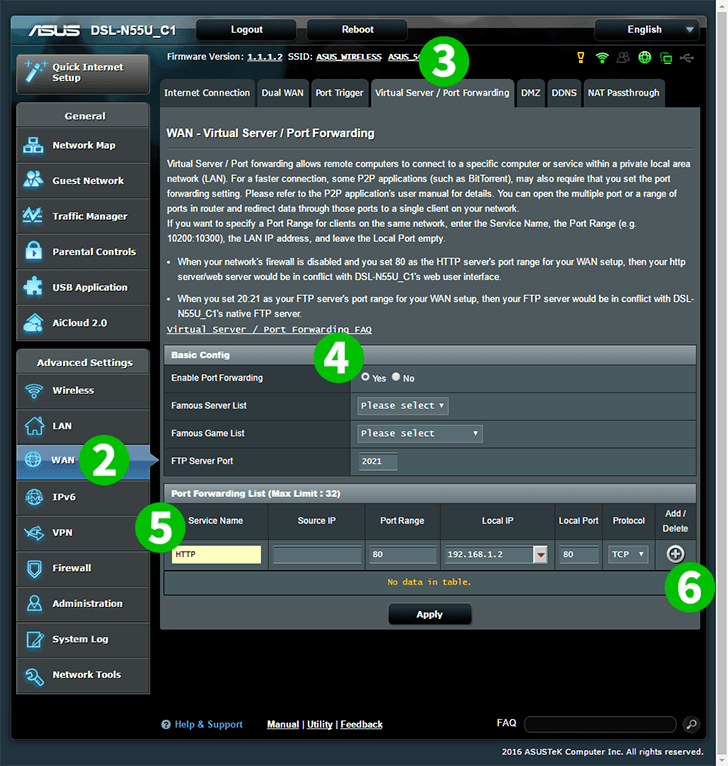Image resolution: width=728 pixels, height=766 pixels.
Task: Open System Log page
Action: click(83, 639)
